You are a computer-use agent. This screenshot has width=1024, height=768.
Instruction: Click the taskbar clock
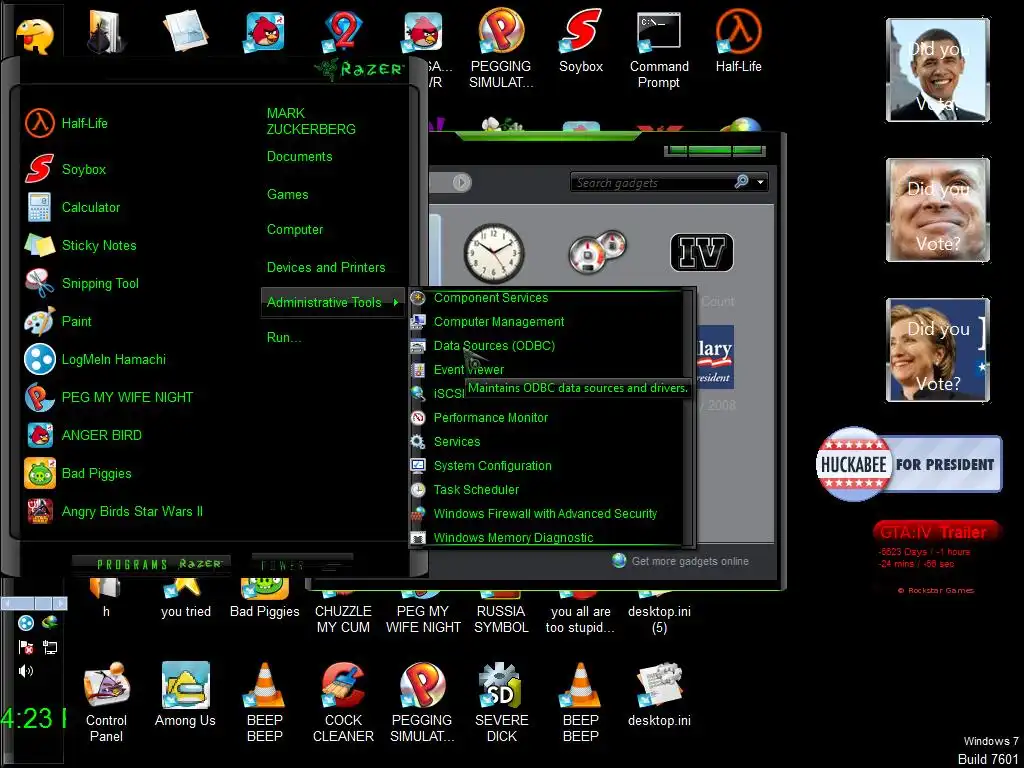33,718
